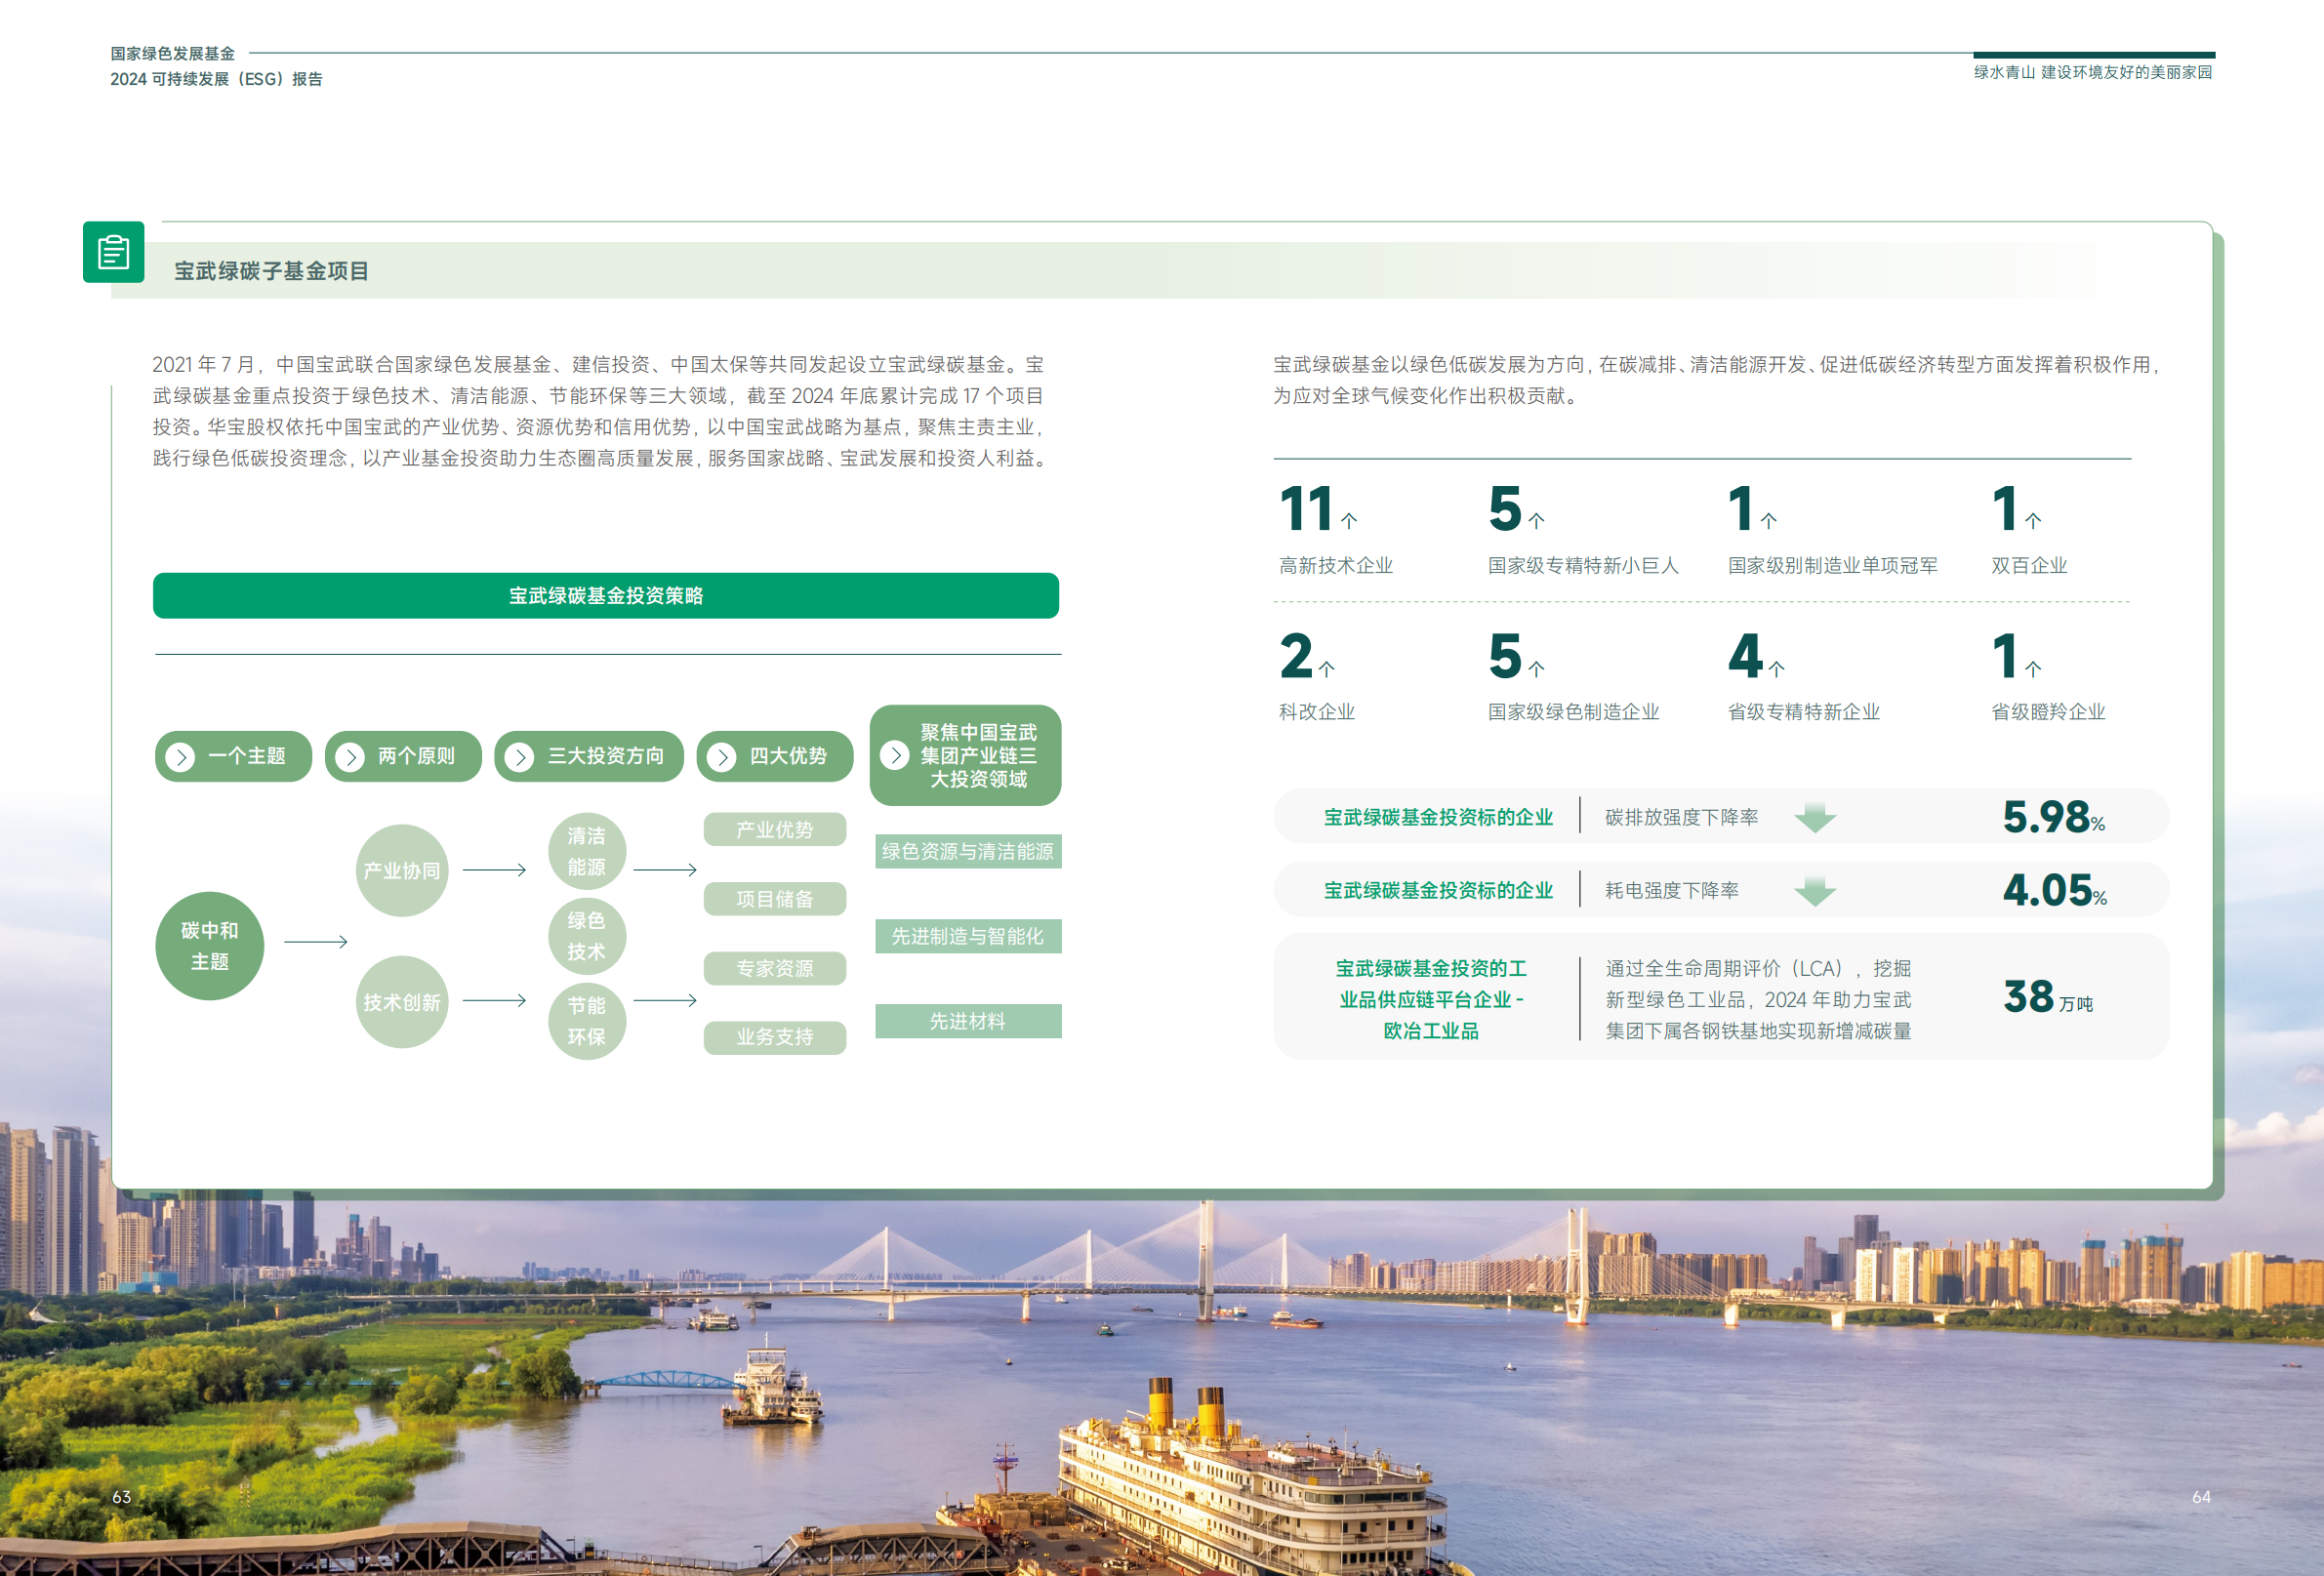Image resolution: width=2324 pixels, height=1576 pixels.
Task: Click chevron icon on 四大优势 pill
Action: [722, 757]
